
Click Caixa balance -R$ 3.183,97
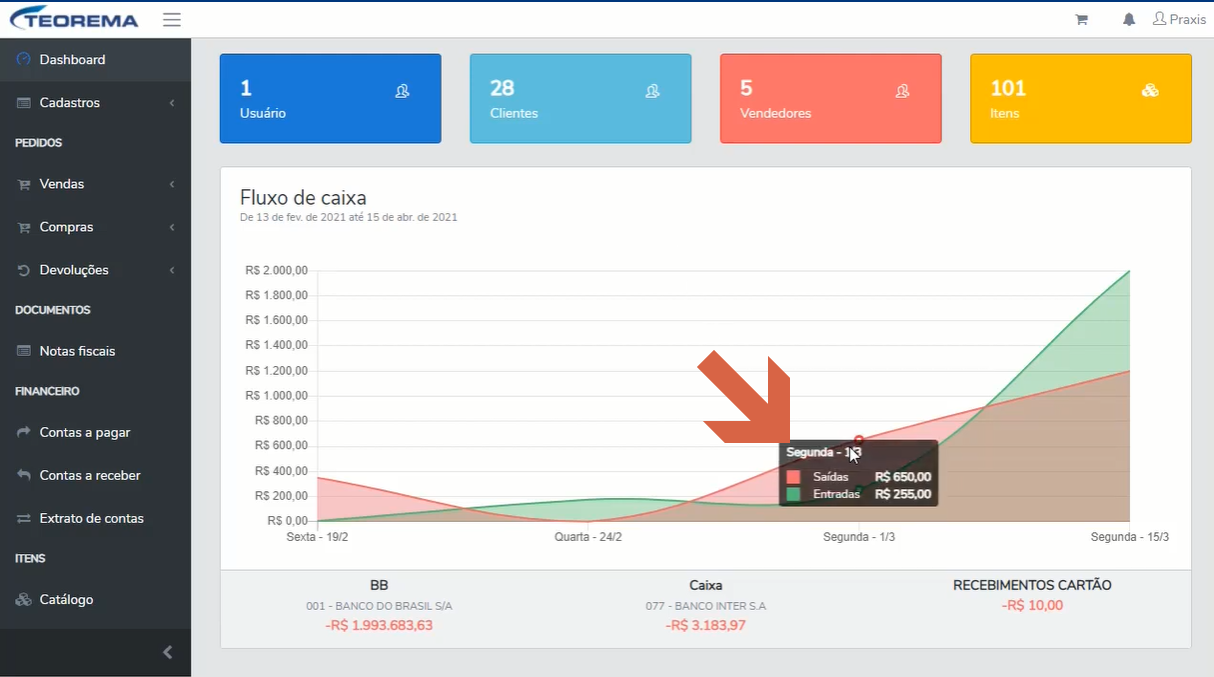click(706, 626)
